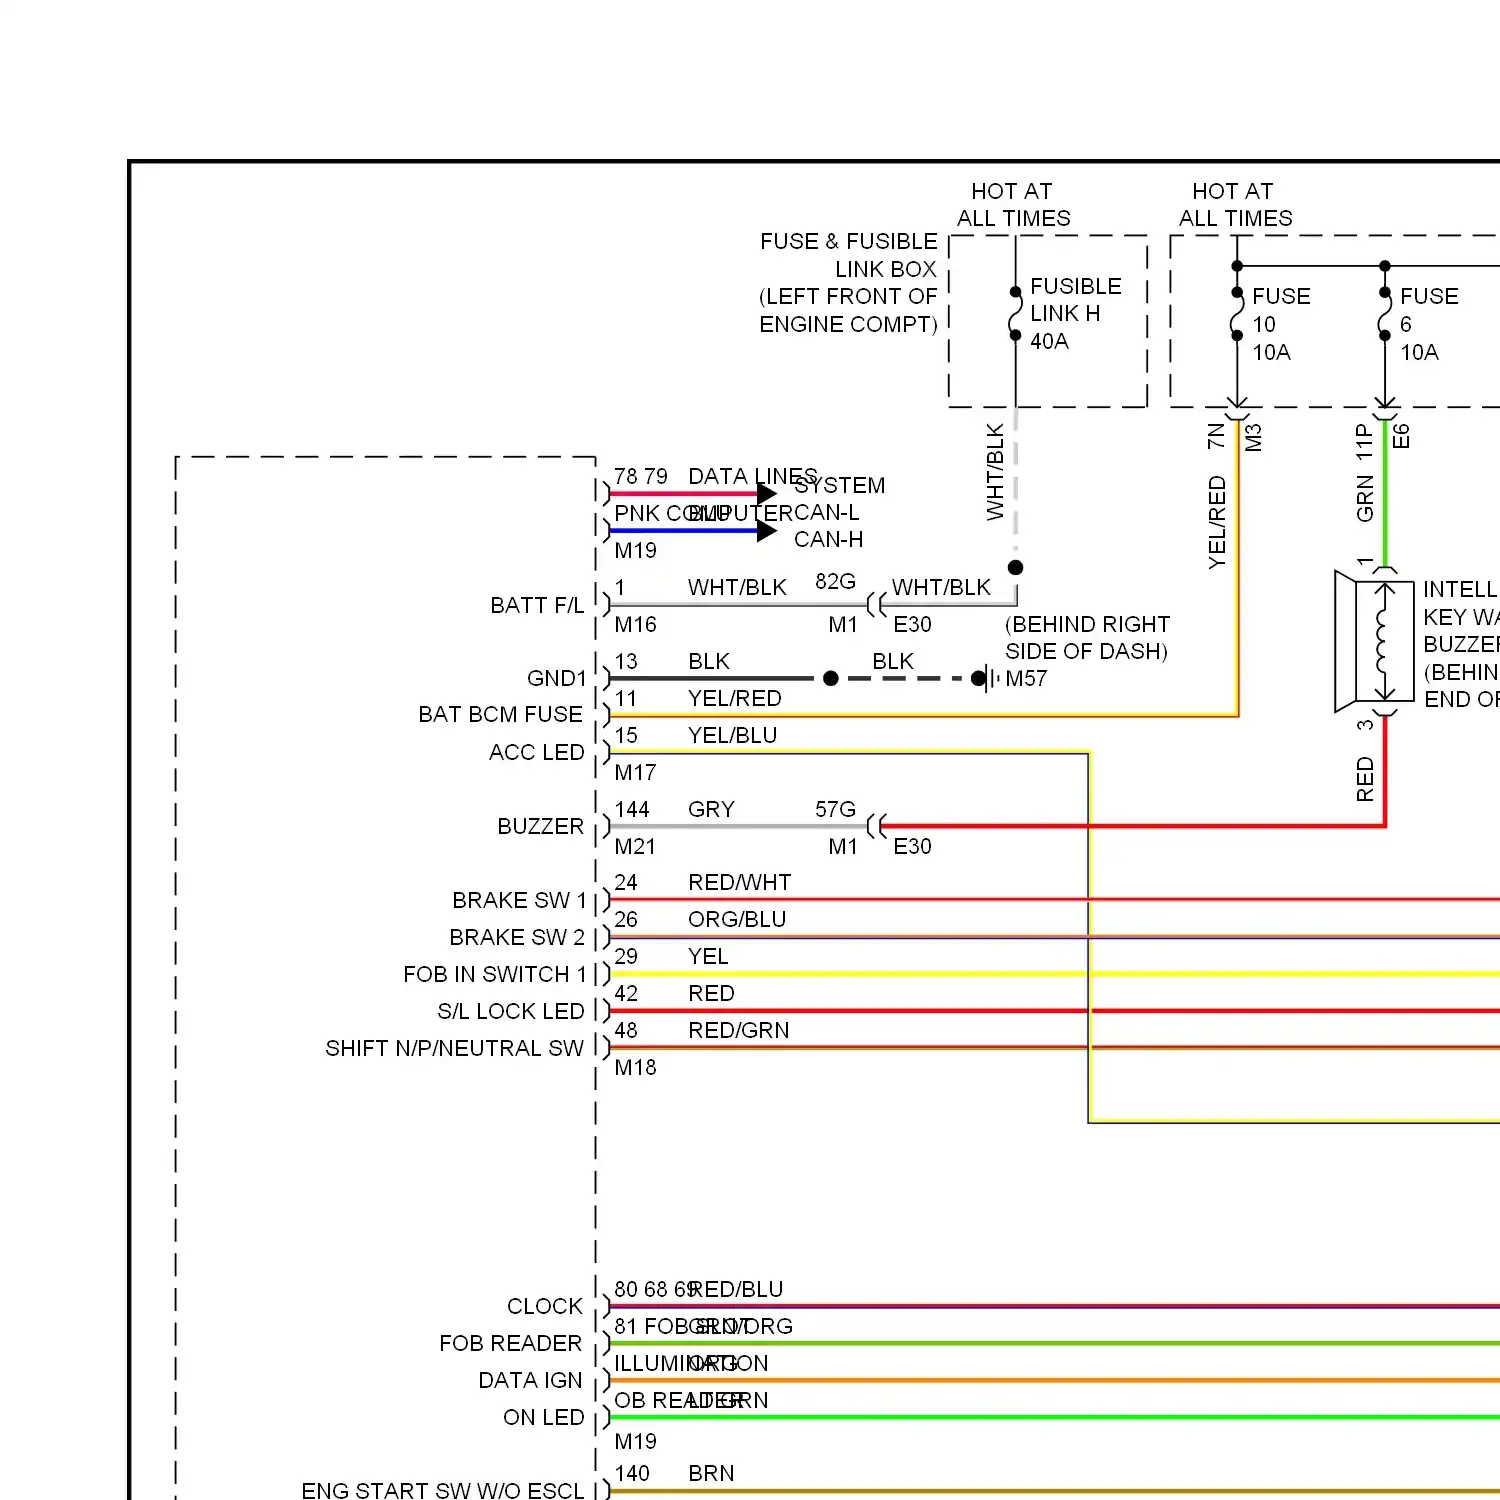Click the 'FUSE 6' label
The image size is (1500, 1500).
tap(1429, 310)
